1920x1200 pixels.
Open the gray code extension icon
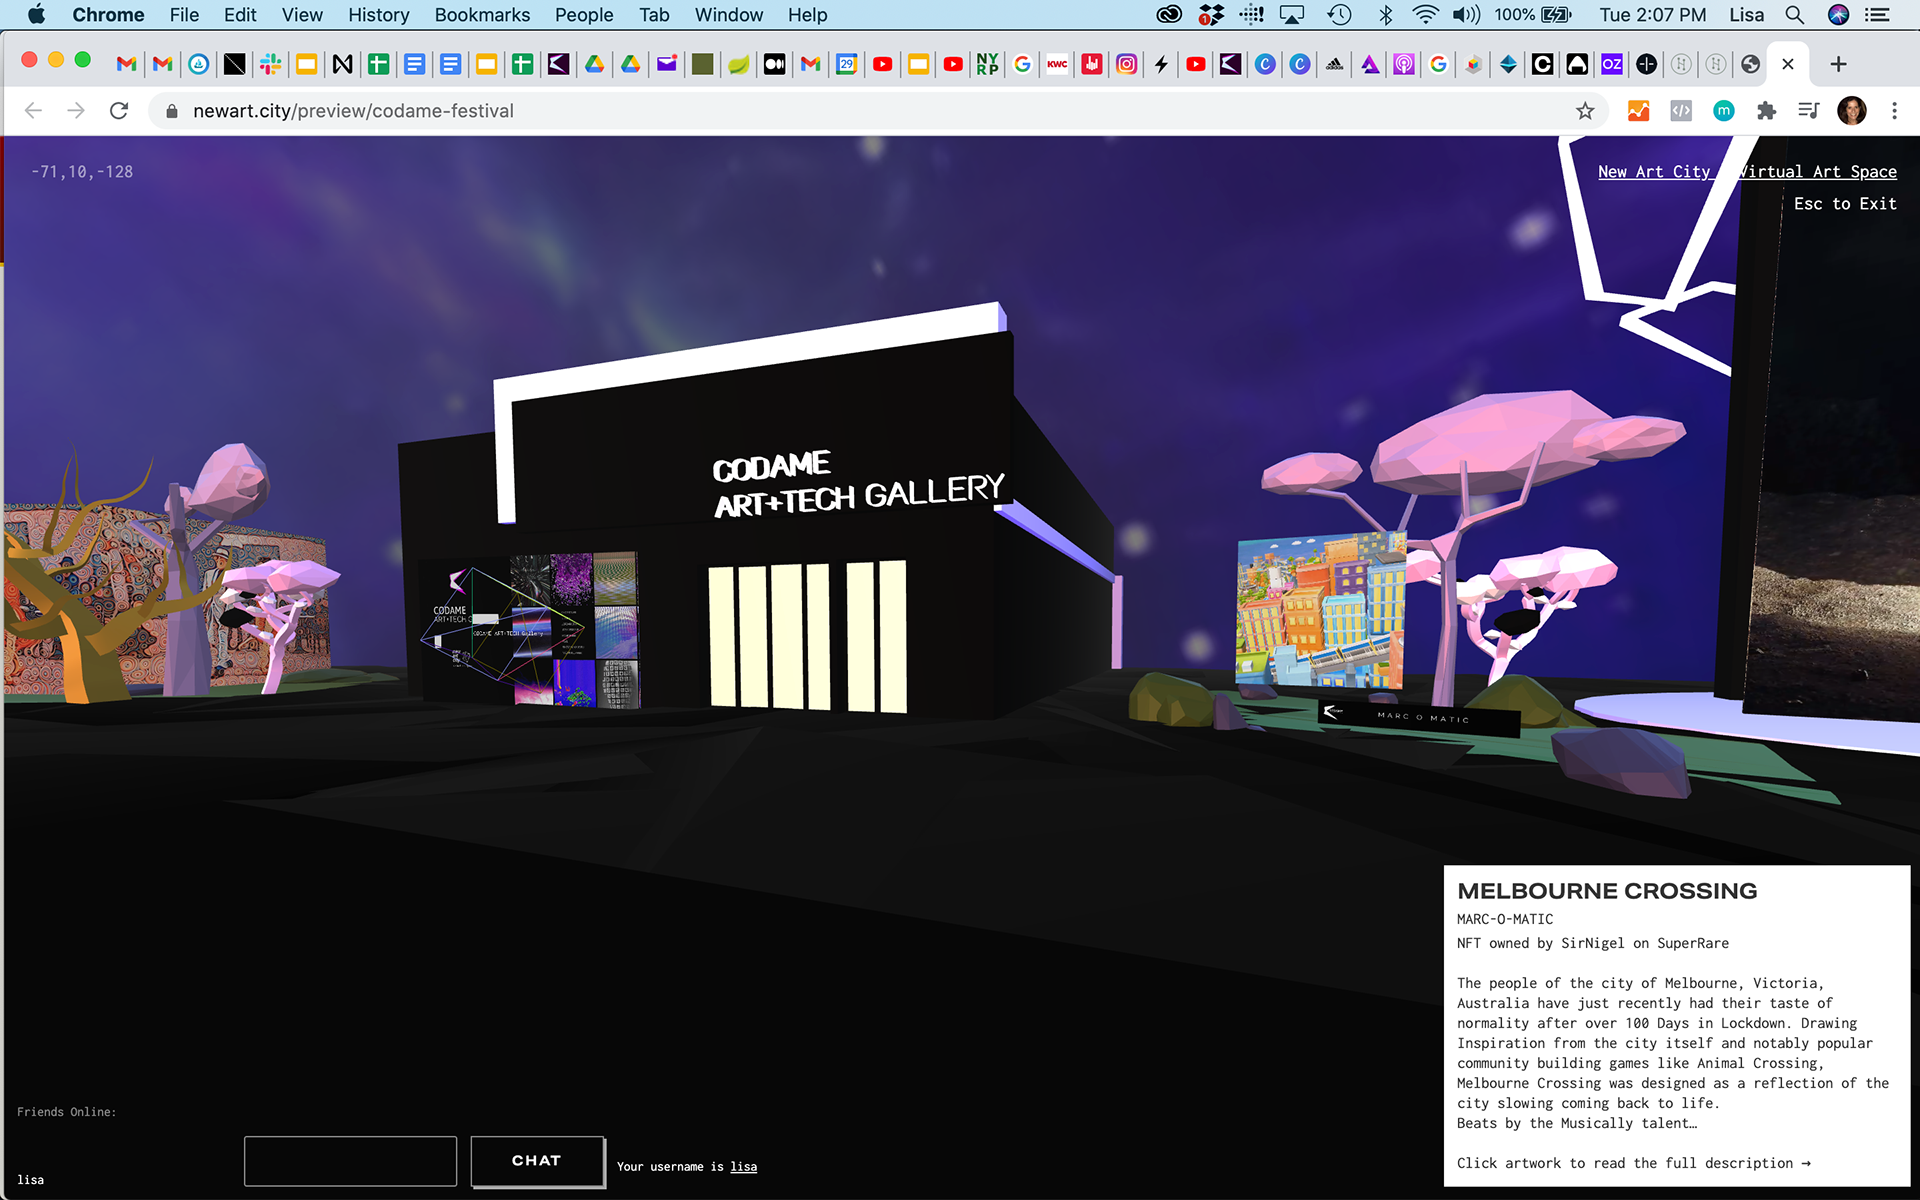pyautogui.click(x=1681, y=111)
